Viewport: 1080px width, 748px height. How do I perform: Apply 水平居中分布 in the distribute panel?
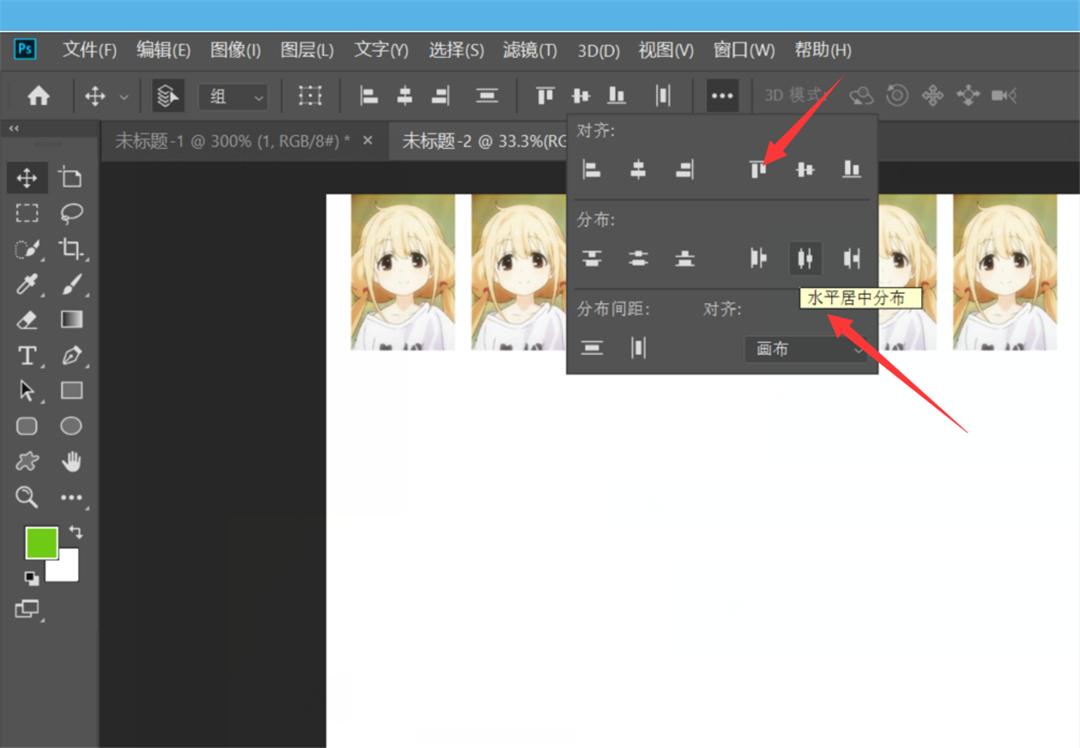(805, 258)
